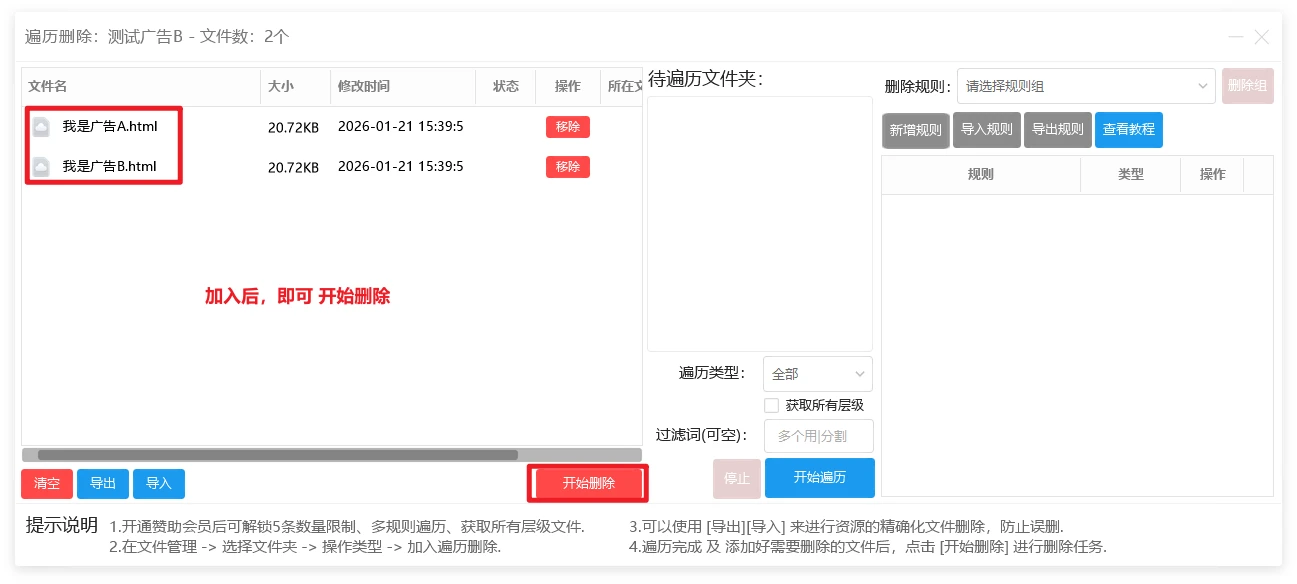Click the 修改时间 column header
Screen dimensions: 1297x584
click(402, 87)
